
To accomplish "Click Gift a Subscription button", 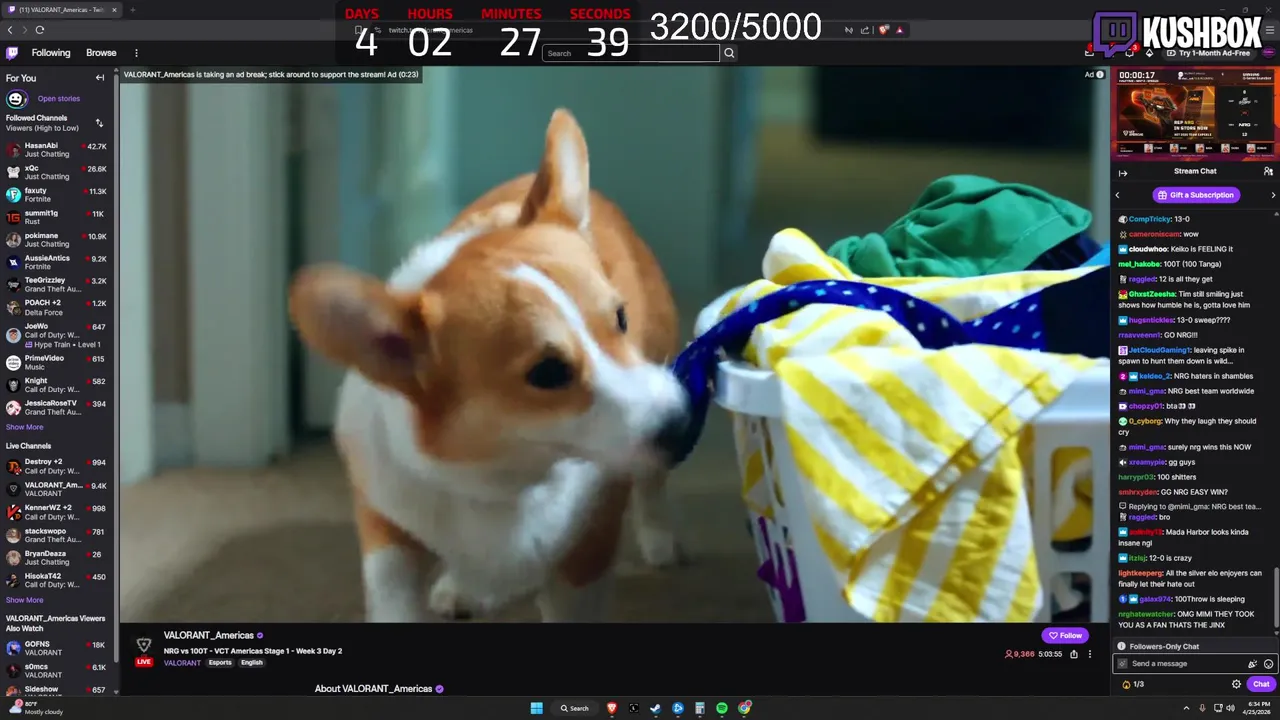I will pyautogui.click(x=1196, y=195).
